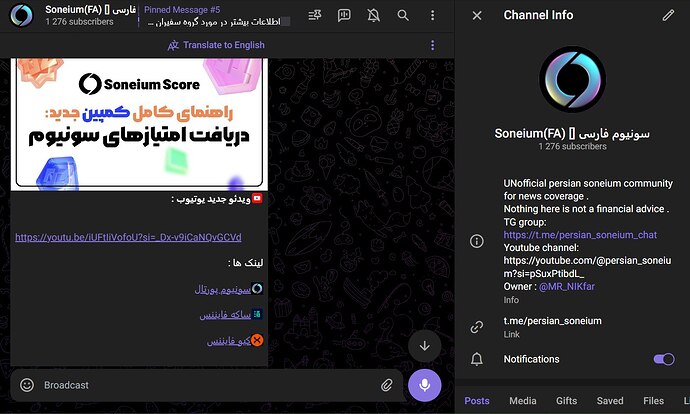Focus the Broadcast message field
Viewport: 690px width, 414px height.
coord(207,385)
